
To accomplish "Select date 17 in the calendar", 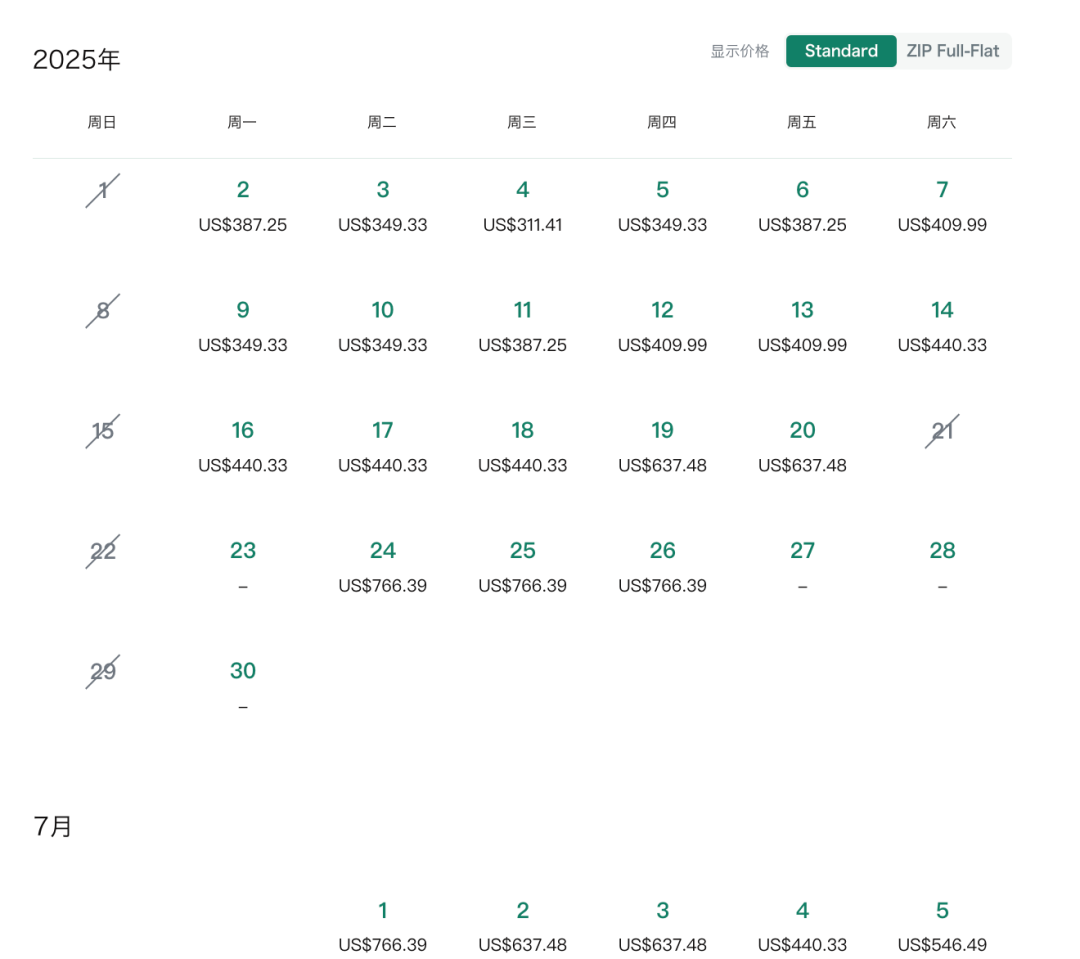I will click(x=382, y=446).
